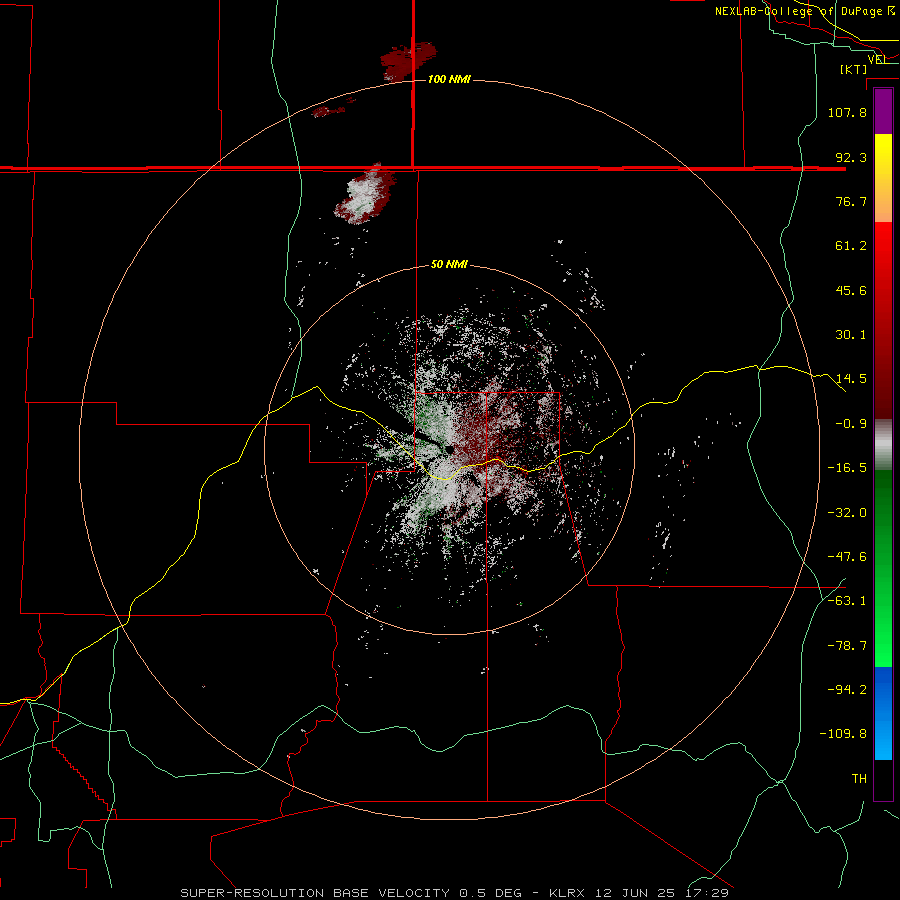Image resolution: width=900 pixels, height=900 pixels.
Task: Select the -0.9 legend value
Action: click(x=851, y=424)
